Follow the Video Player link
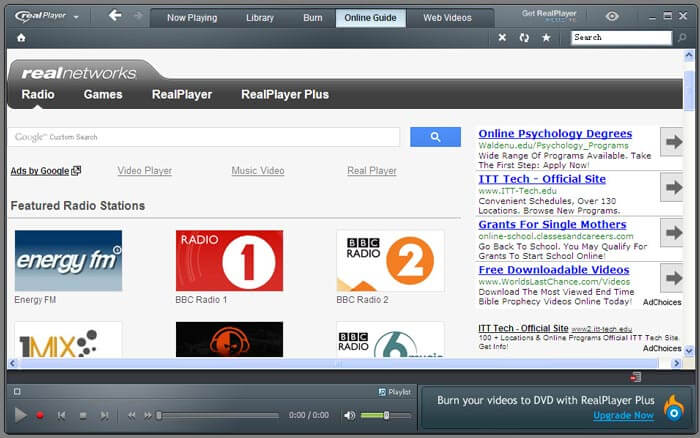 [145, 171]
